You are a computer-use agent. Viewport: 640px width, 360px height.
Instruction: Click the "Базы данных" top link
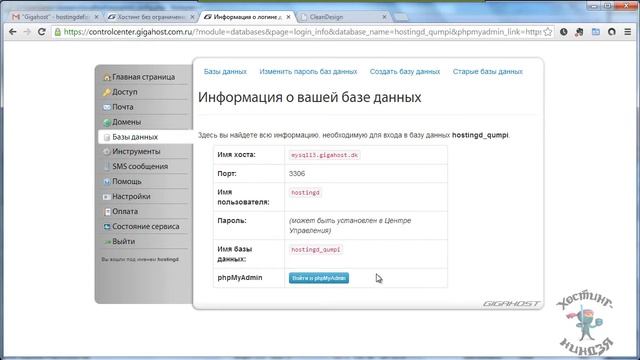click(225, 71)
